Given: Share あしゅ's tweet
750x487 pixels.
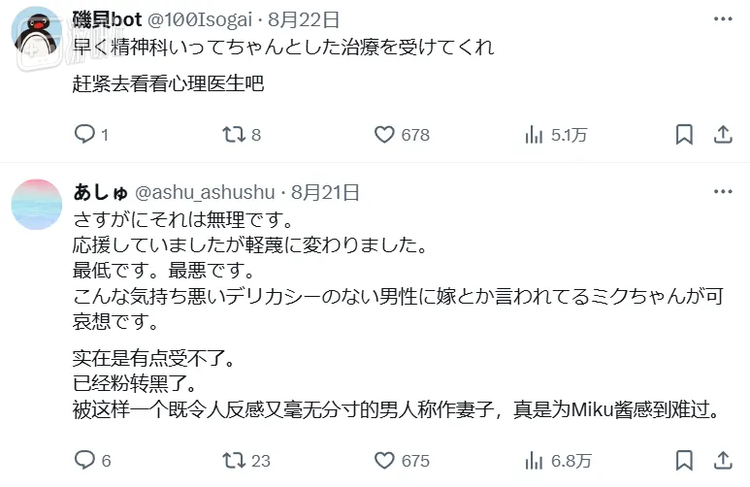Looking at the screenshot, I should 723,460.
